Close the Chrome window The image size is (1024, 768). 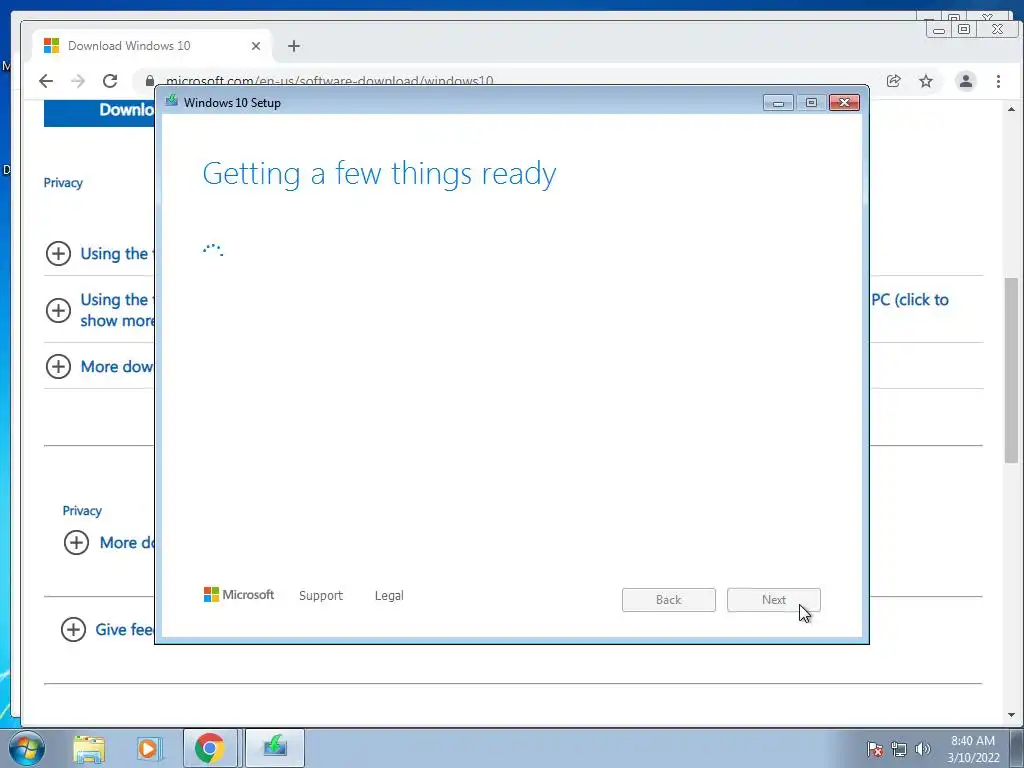(x=997, y=29)
